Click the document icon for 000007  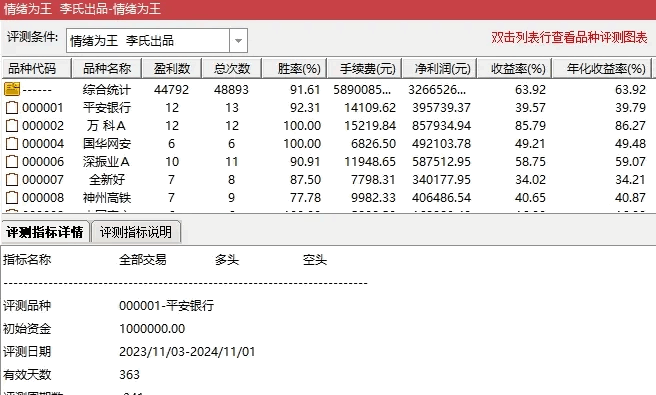[12, 180]
